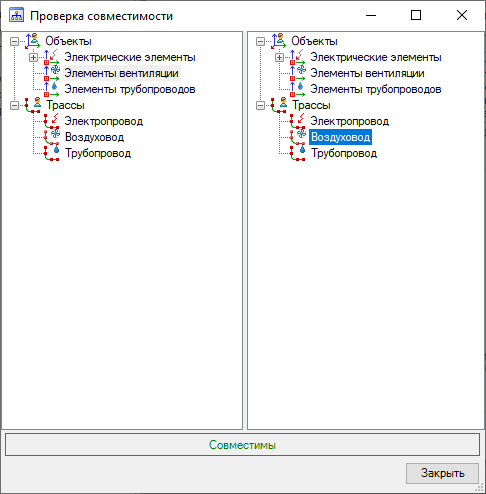
Task: Select Трубопровод in the left tree
Action: coord(98,153)
